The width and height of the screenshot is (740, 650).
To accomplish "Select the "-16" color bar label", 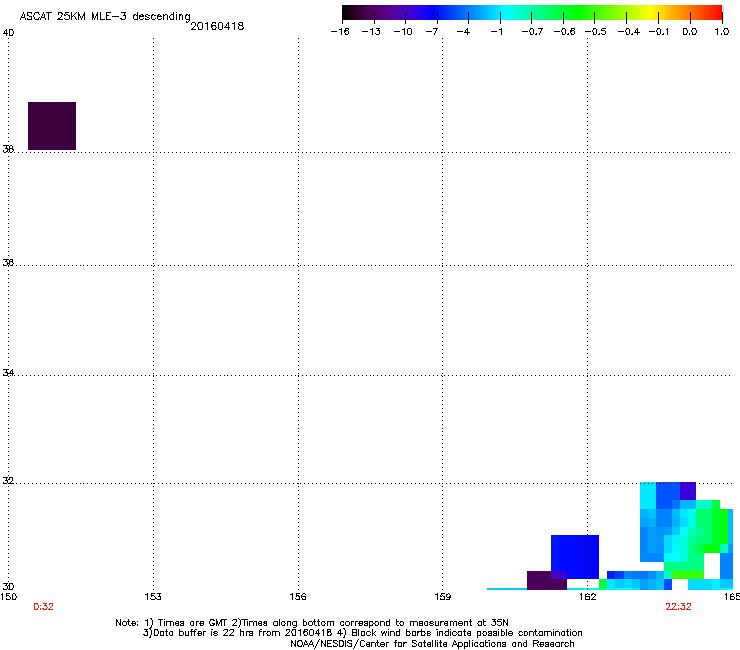I will tap(340, 32).
